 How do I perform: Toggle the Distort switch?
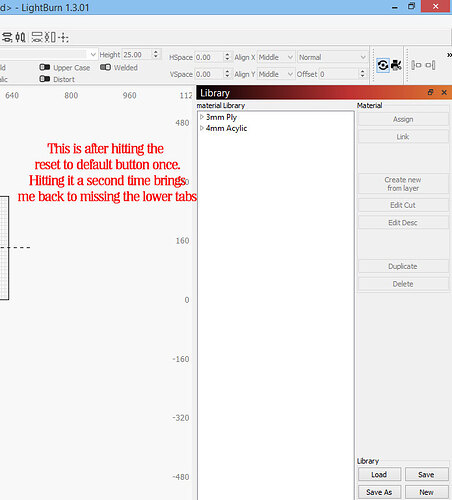45,79
